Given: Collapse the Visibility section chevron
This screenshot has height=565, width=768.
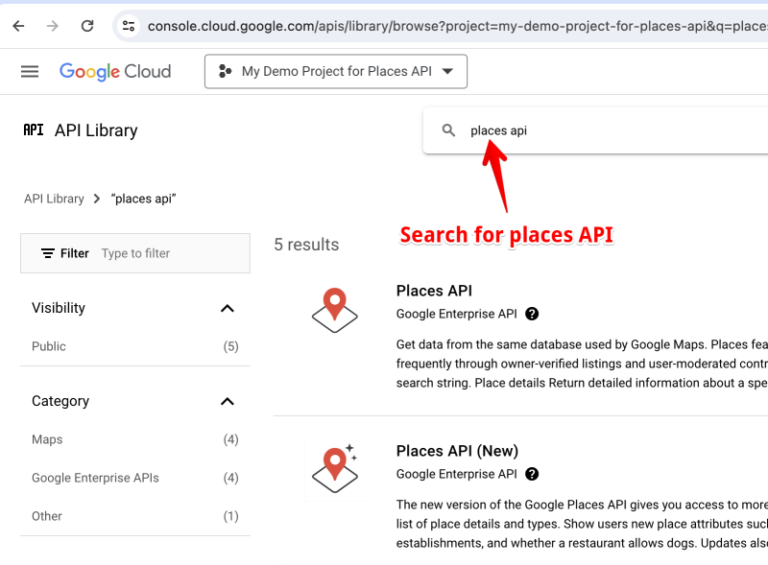Looking at the screenshot, I should coord(227,308).
